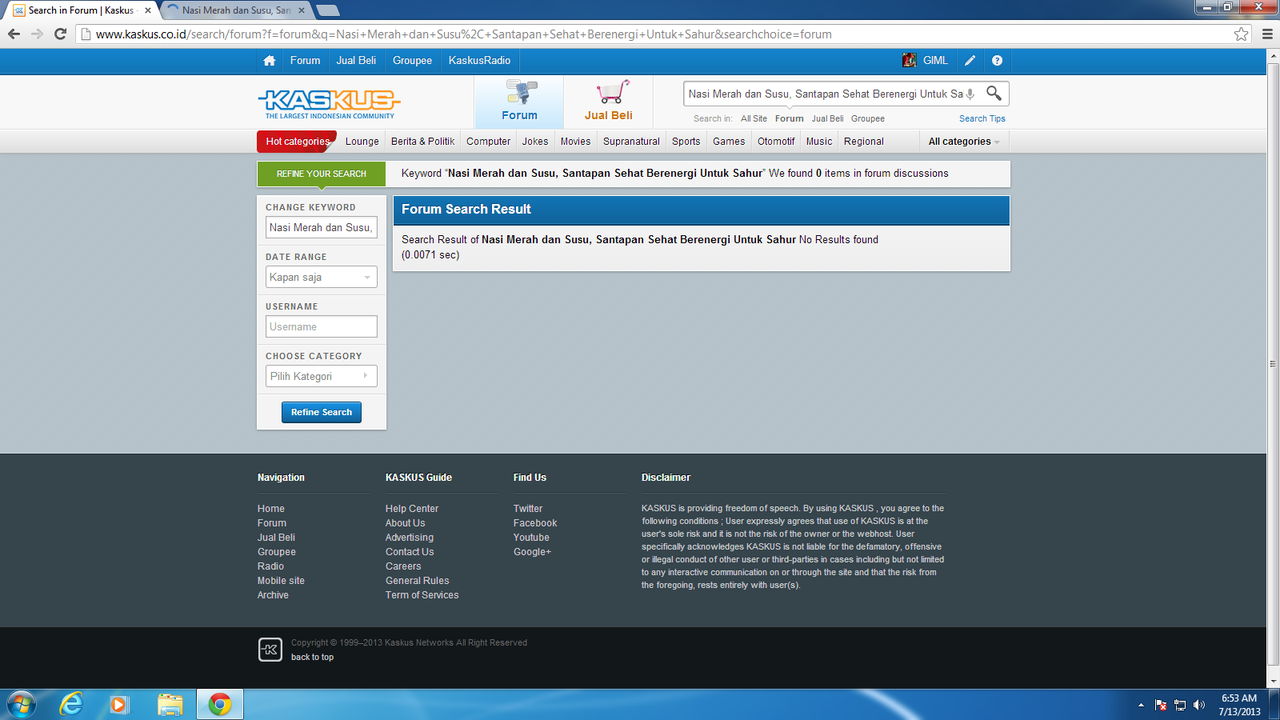The width and height of the screenshot is (1280, 720).
Task: Open General Rules in the footer
Action: (x=417, y=581)
